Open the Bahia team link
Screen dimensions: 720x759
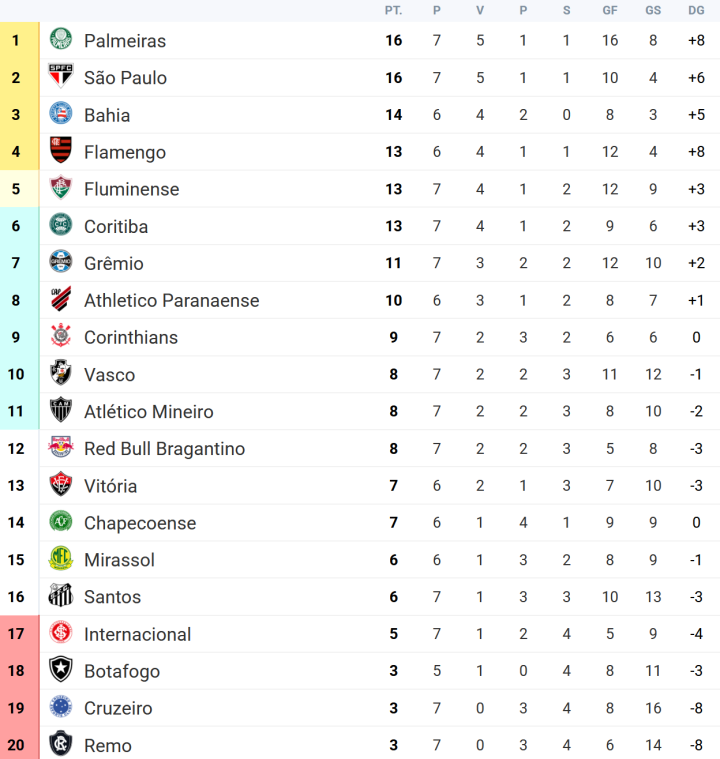[x=107, y=115]
